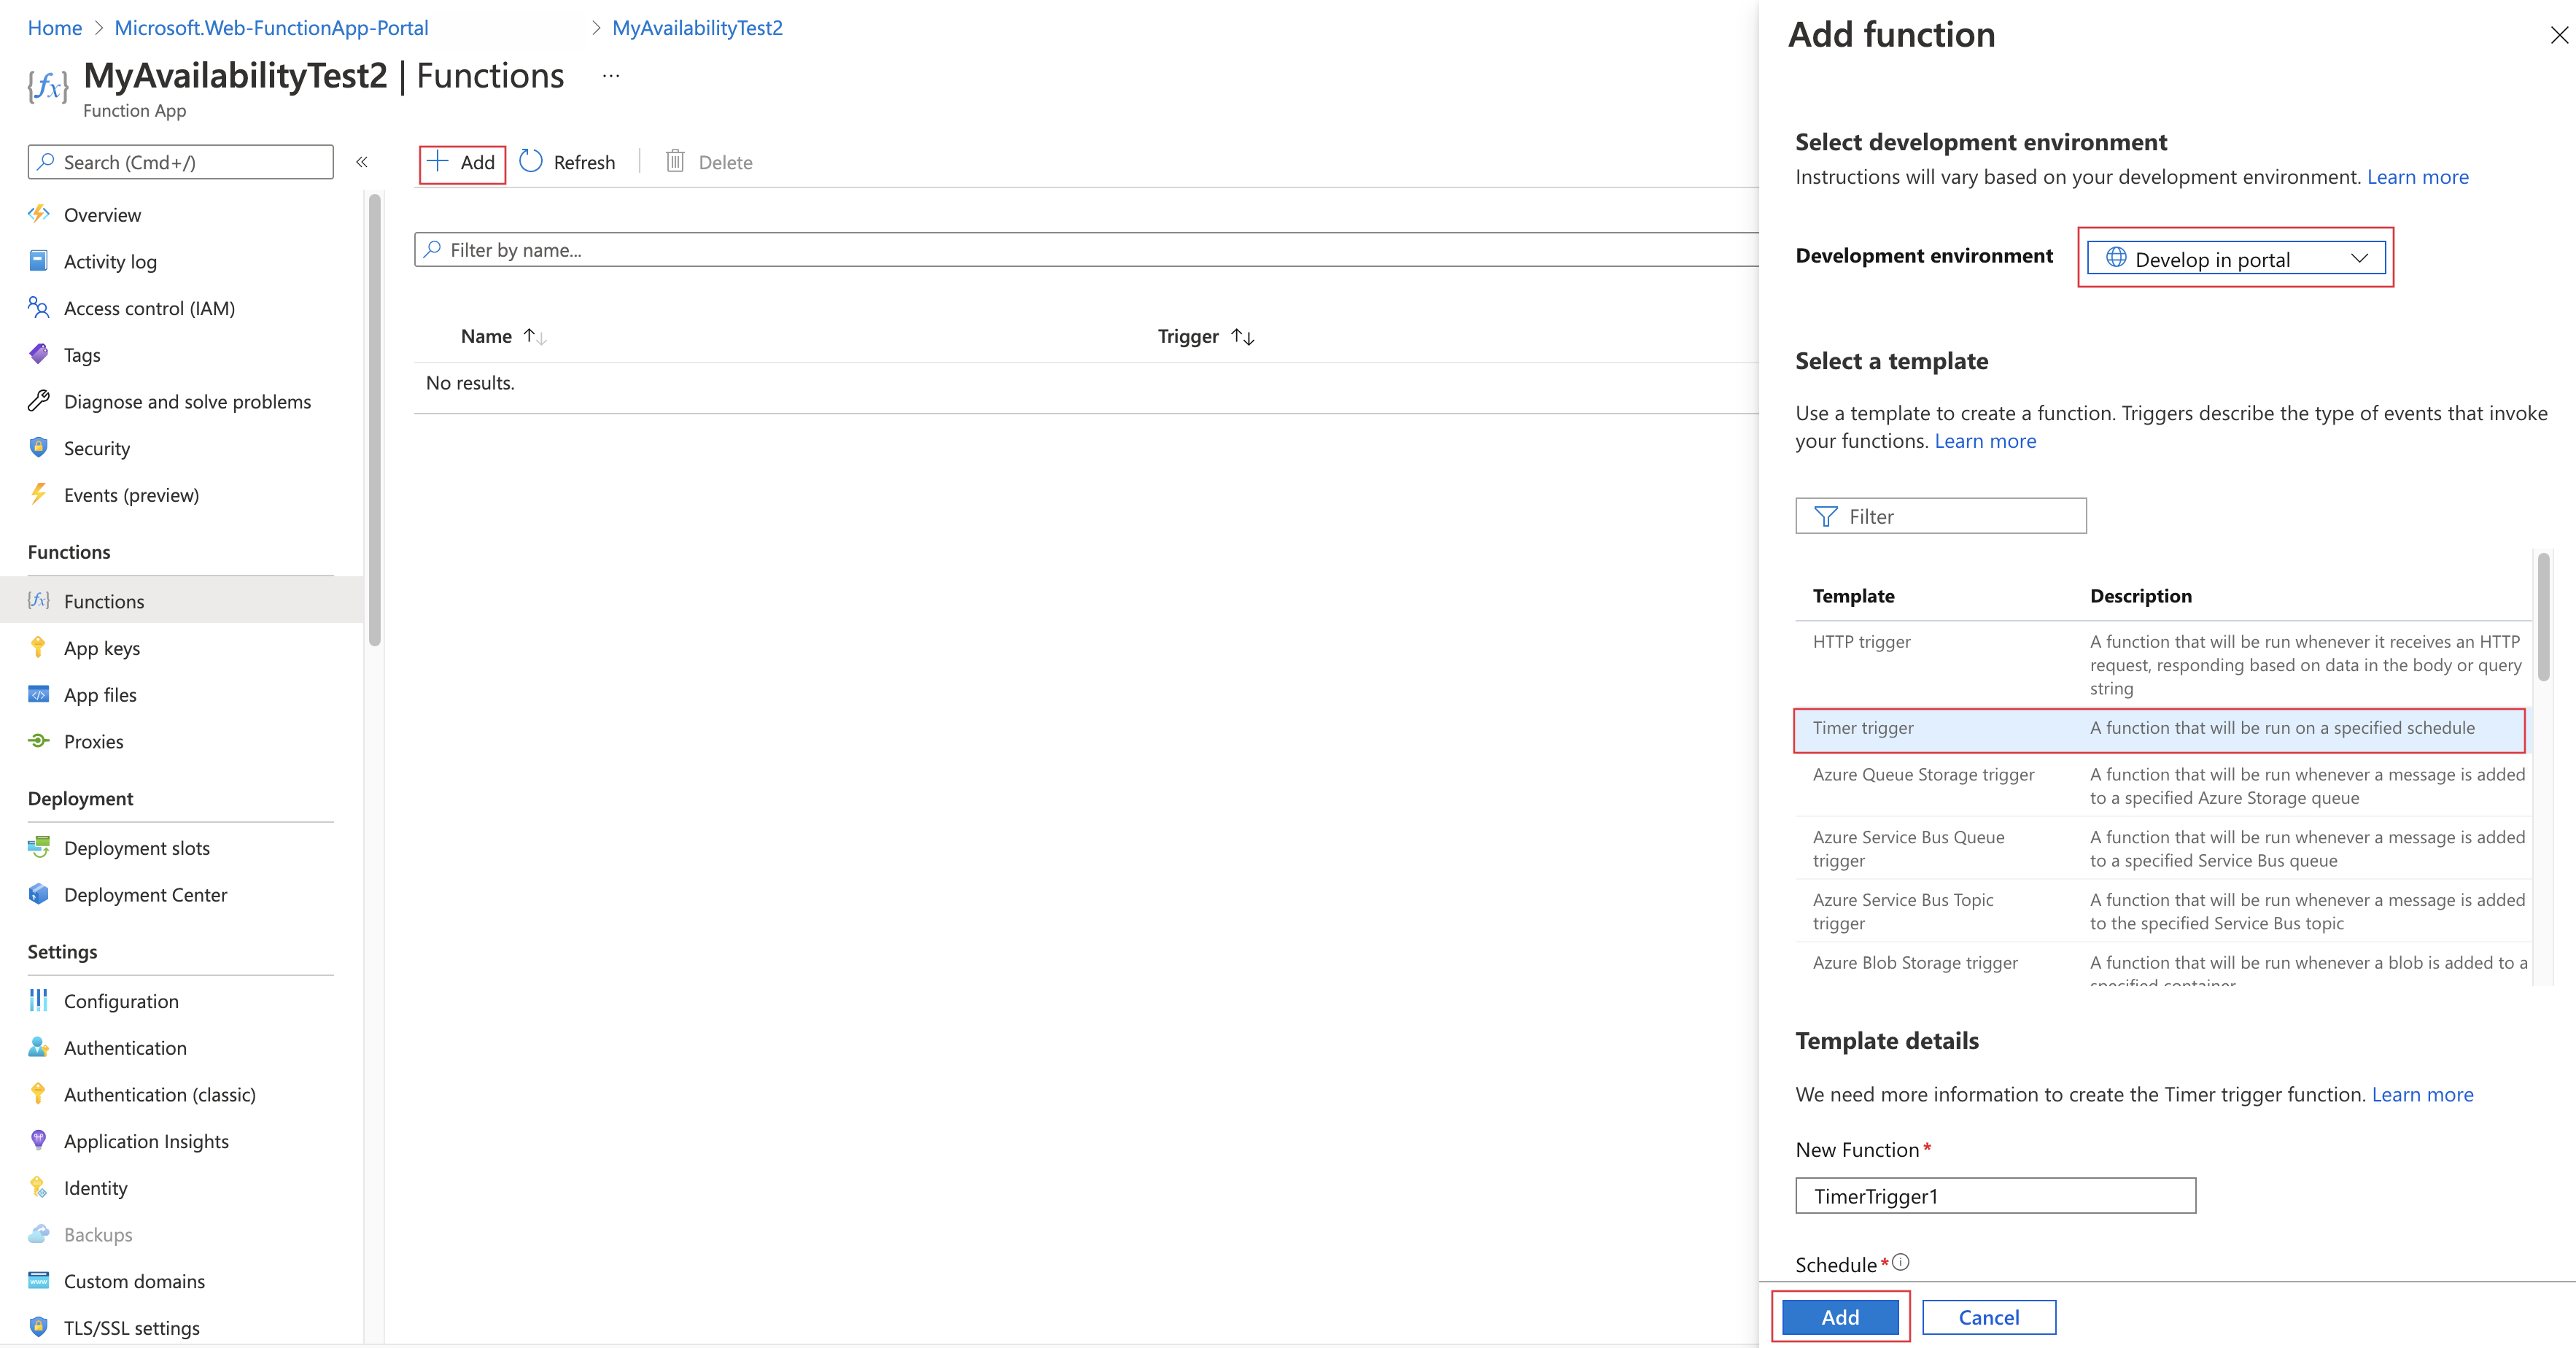Click the Tags icon in sidebar
The width and height of the screenshot is (2576, 1348).
point(37,353)
